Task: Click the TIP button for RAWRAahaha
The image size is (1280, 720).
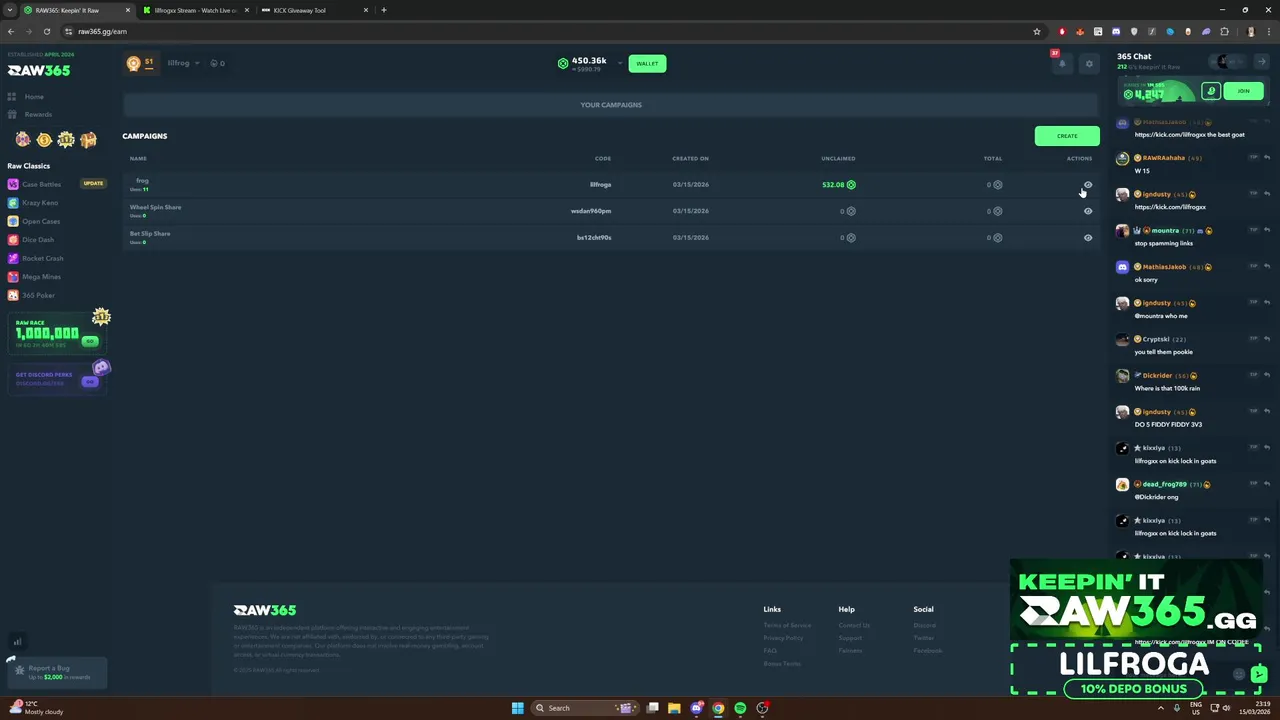Action: coord(1253,157)
